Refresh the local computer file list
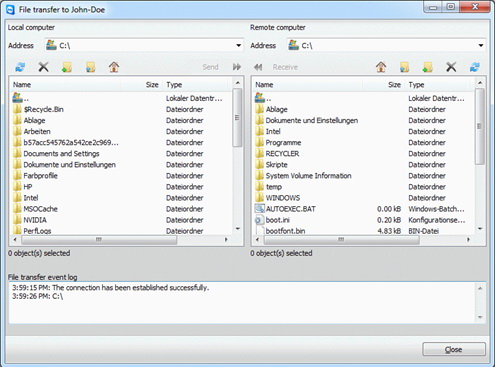 pos(20,67)
